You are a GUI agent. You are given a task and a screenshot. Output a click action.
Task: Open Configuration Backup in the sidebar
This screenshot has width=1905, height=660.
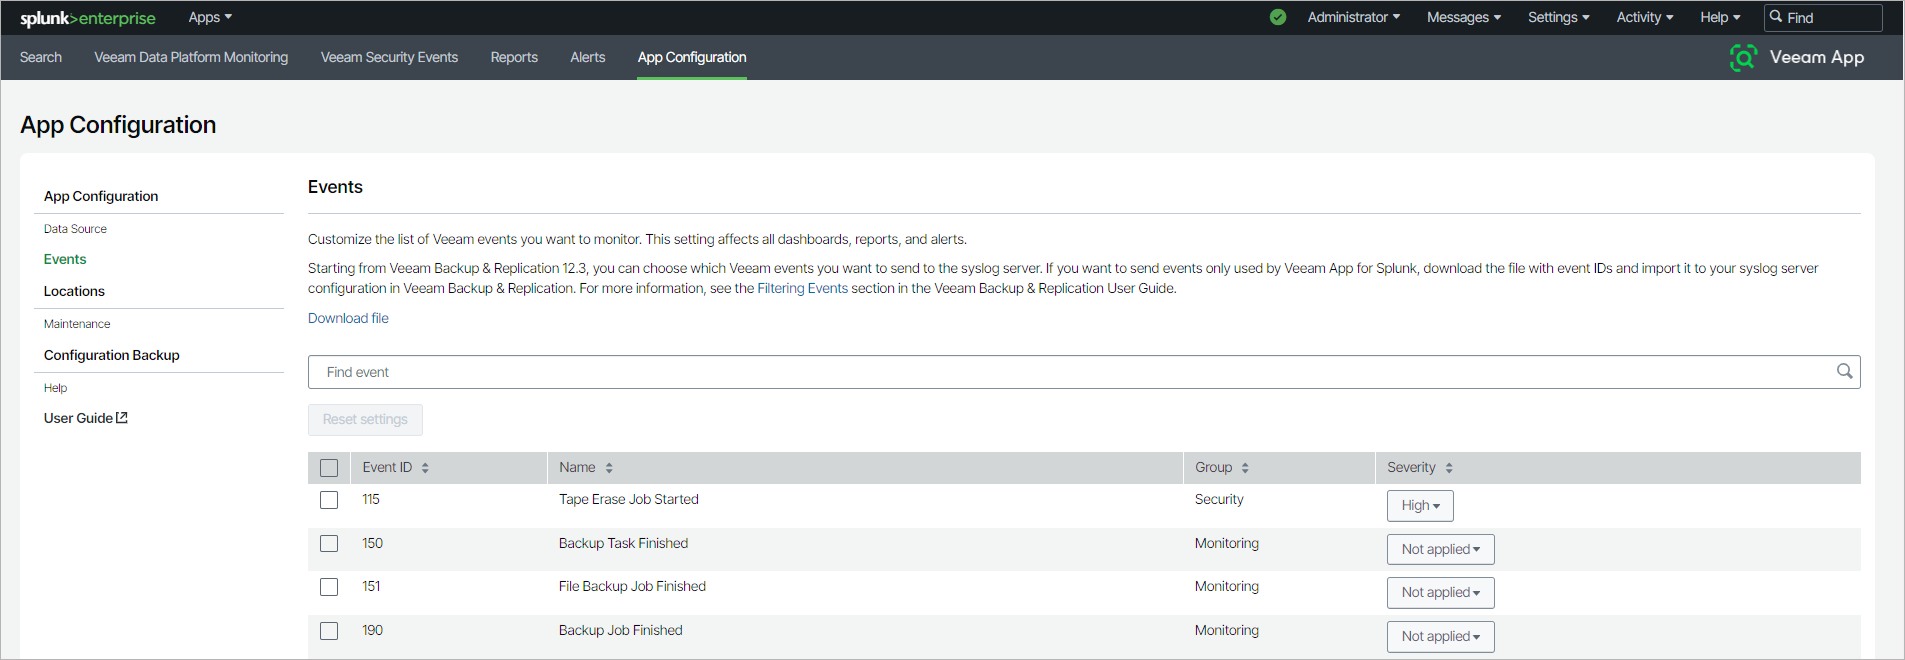coord(112,355)
